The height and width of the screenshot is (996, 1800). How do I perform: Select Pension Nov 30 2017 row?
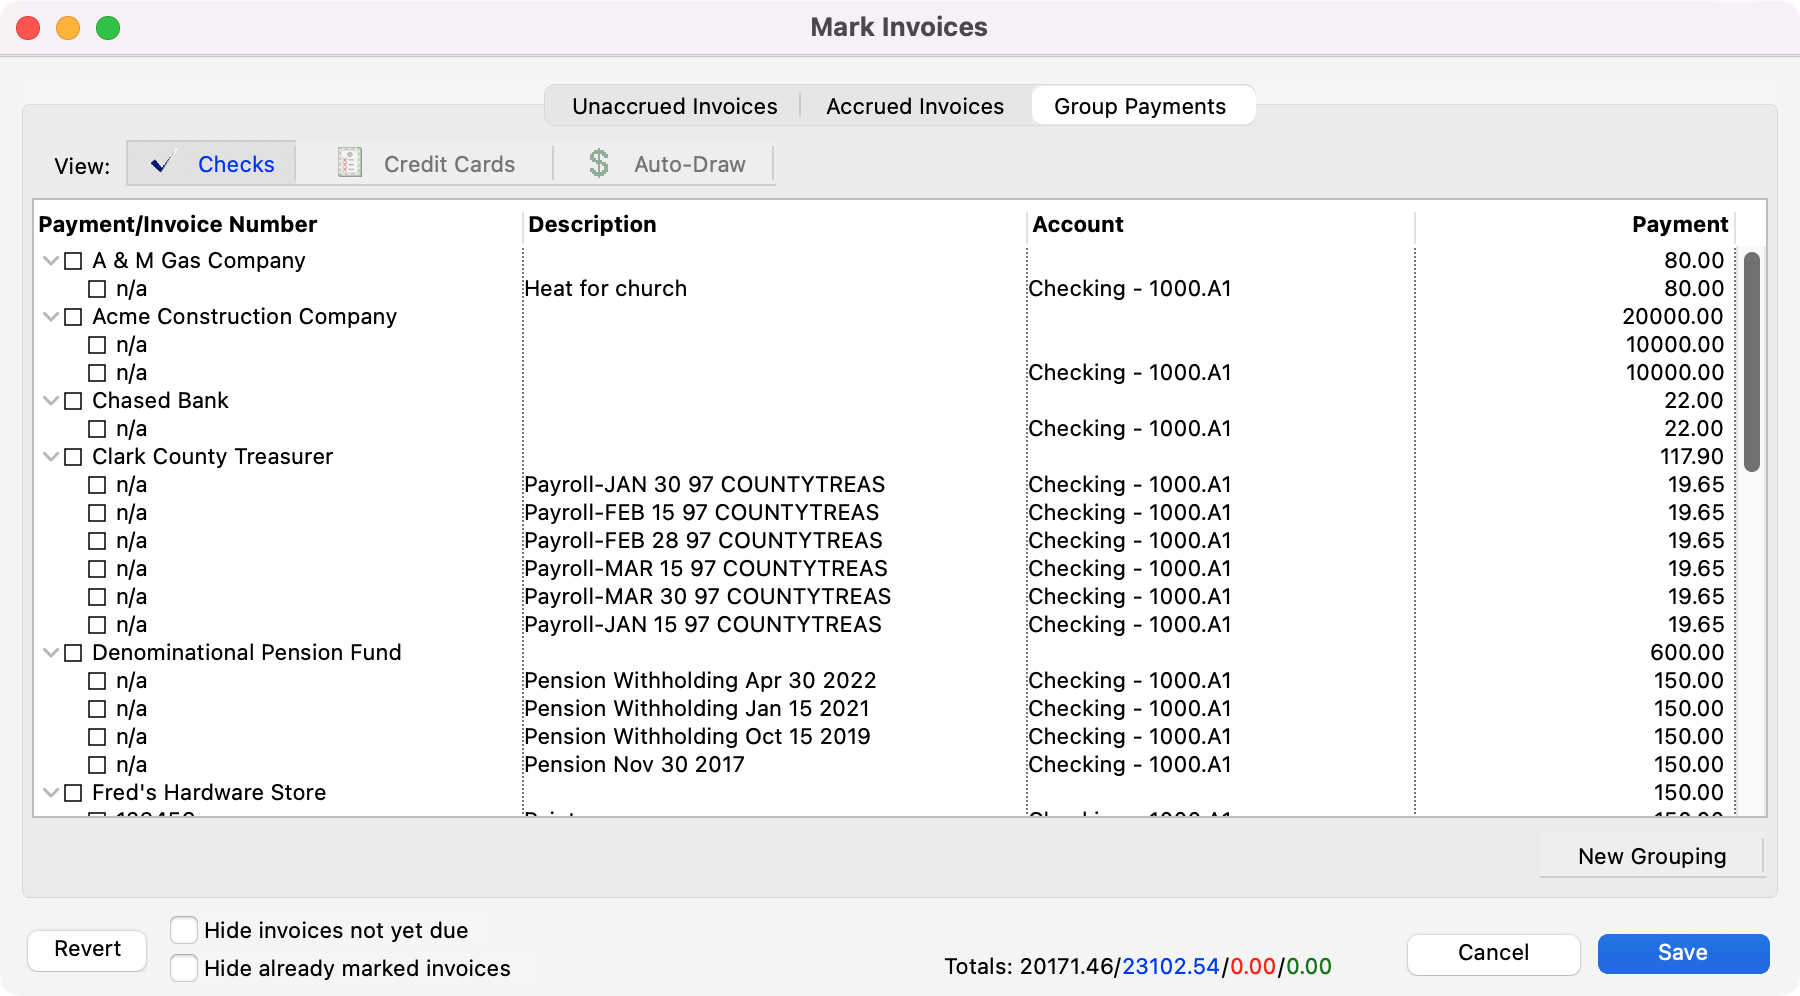point(634,765)
